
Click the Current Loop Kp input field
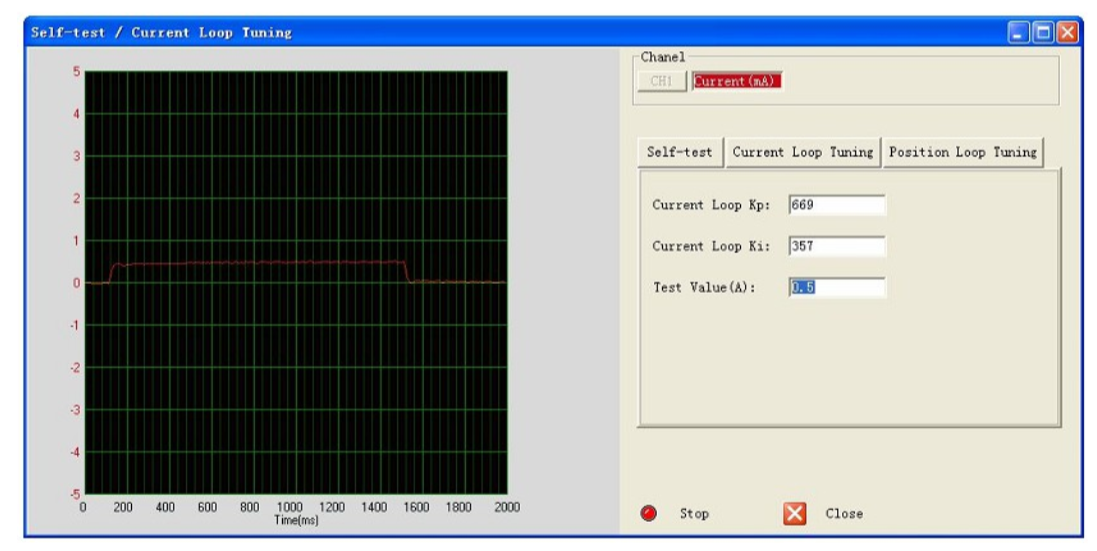tap(837, 205)
